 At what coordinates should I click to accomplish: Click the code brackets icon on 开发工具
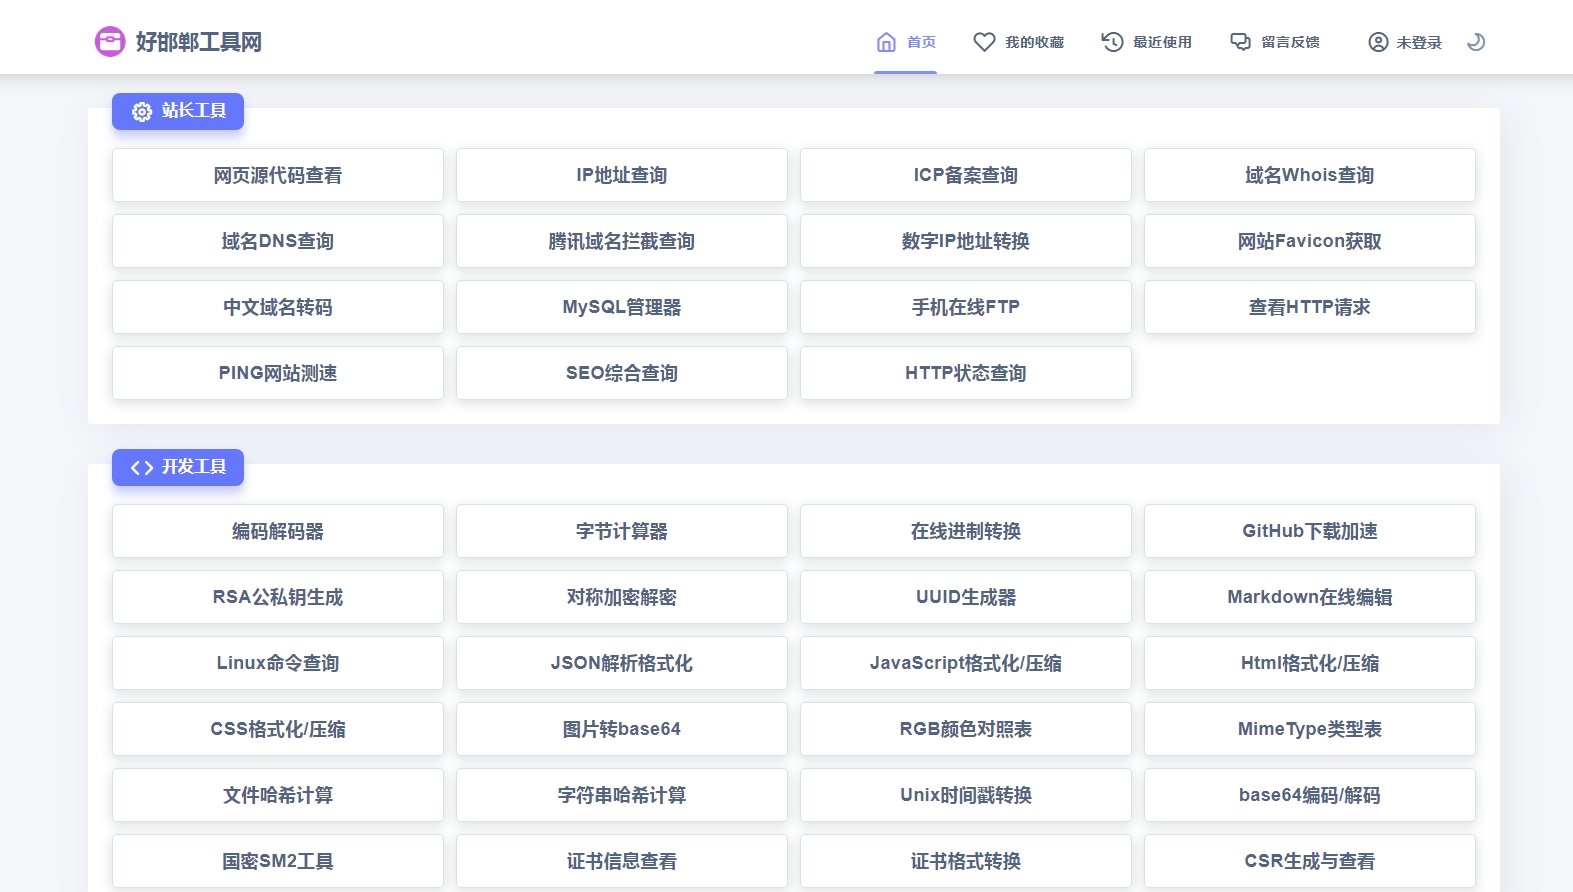coord(142,468)
